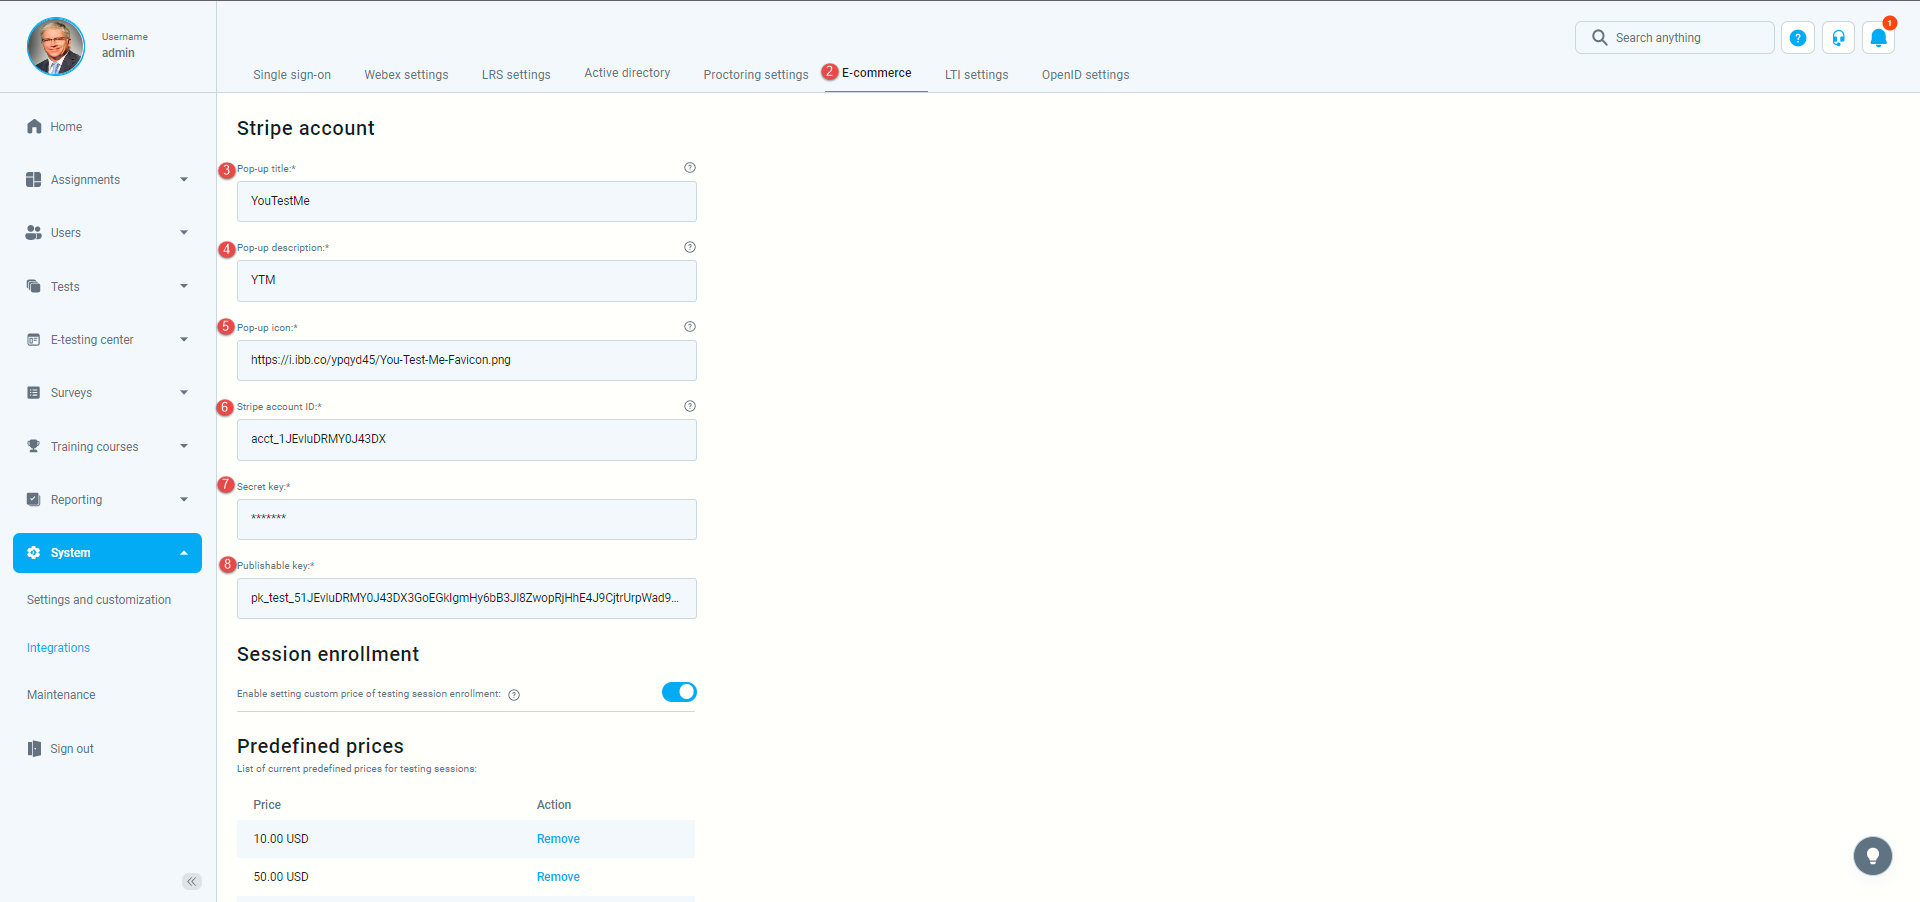Switch to the LTI settings tab

click(x=976, y=75)
